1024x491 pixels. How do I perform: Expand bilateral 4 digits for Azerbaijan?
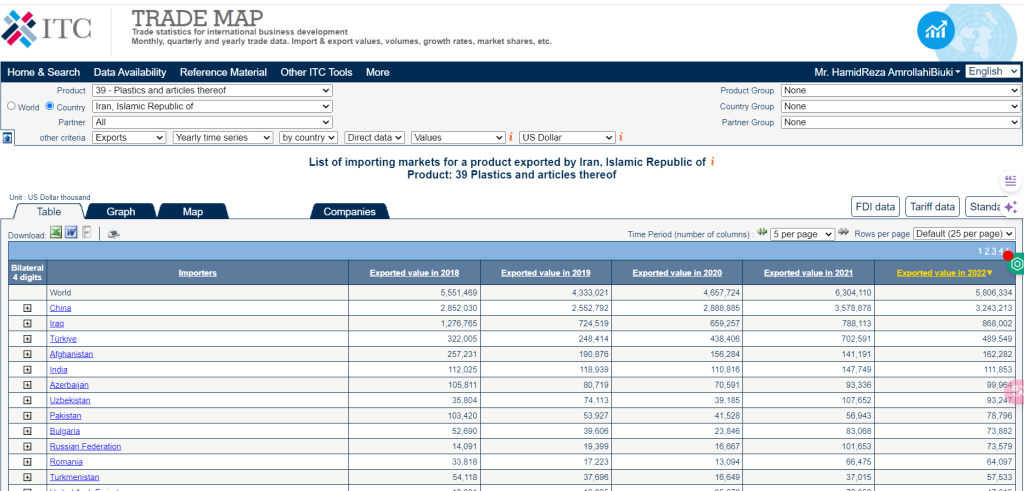pos(27,385)
